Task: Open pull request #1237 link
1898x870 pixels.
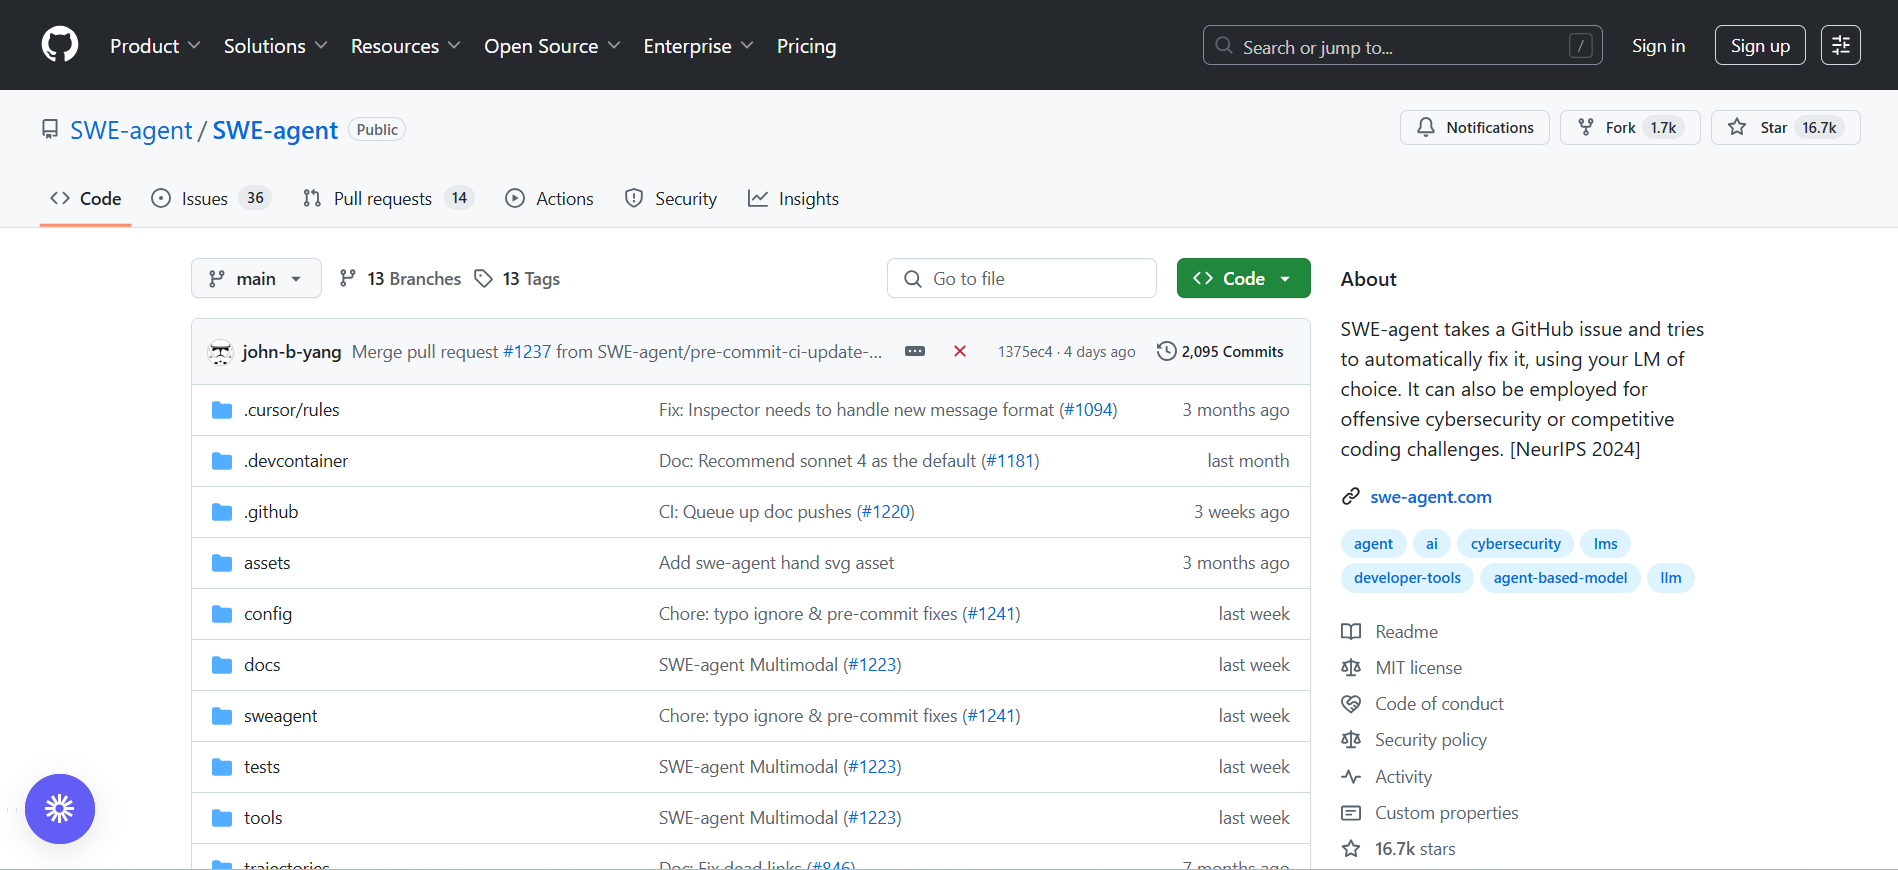Action: point(527,352)
